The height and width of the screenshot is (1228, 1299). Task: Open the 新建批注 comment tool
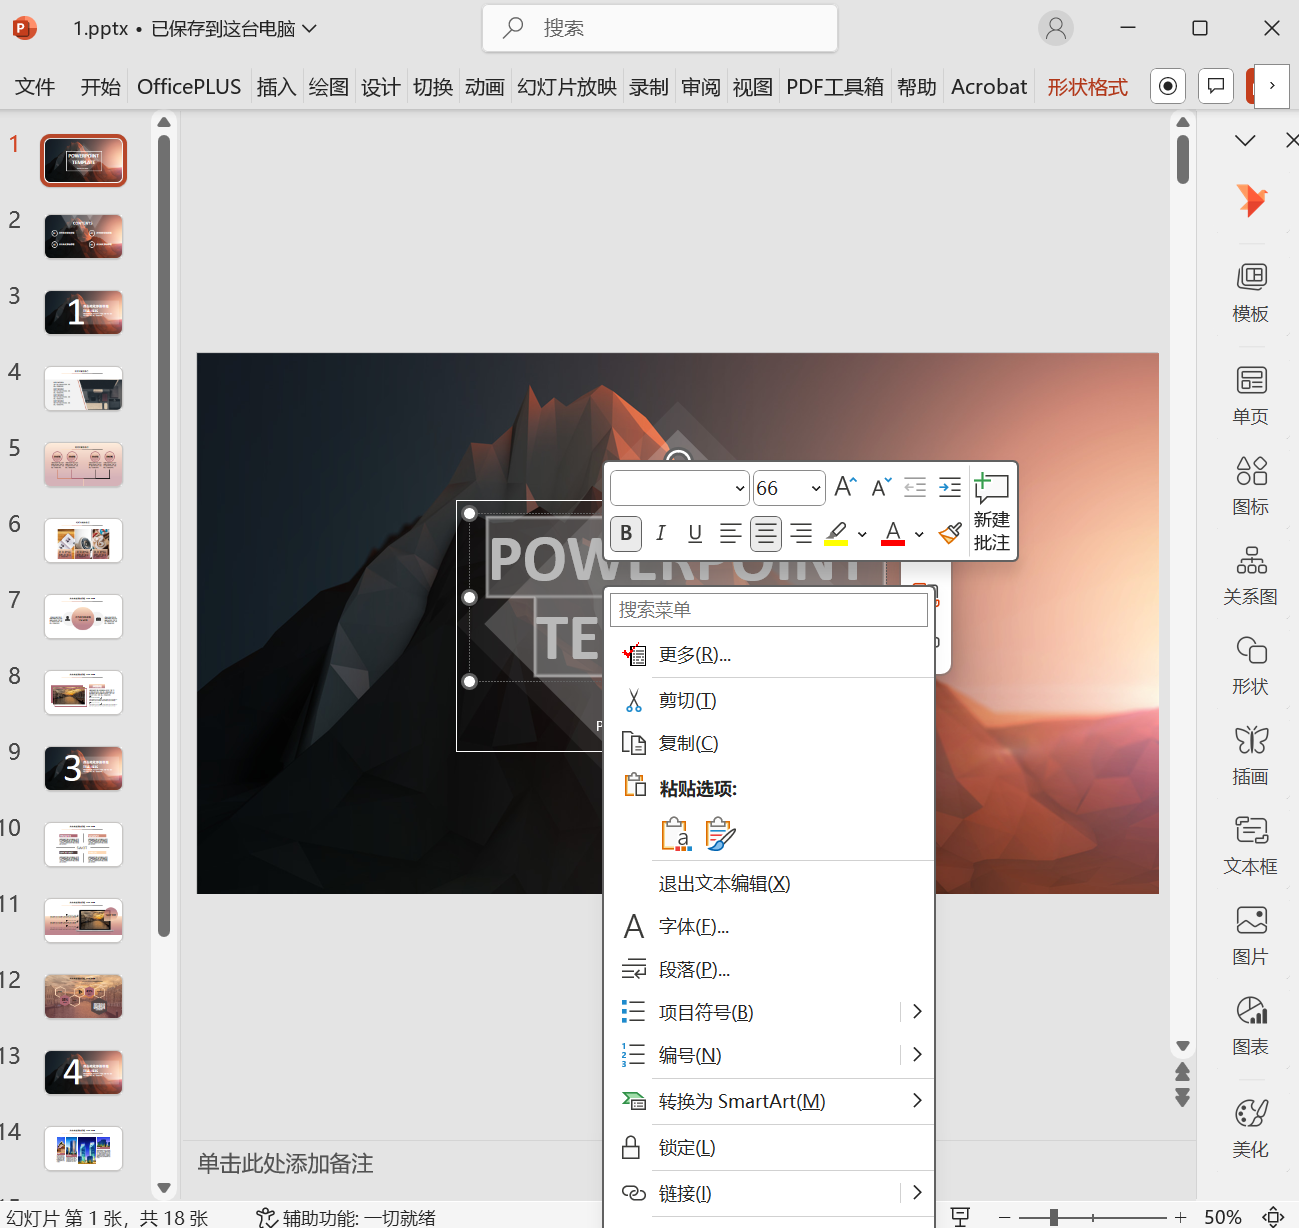991,511
